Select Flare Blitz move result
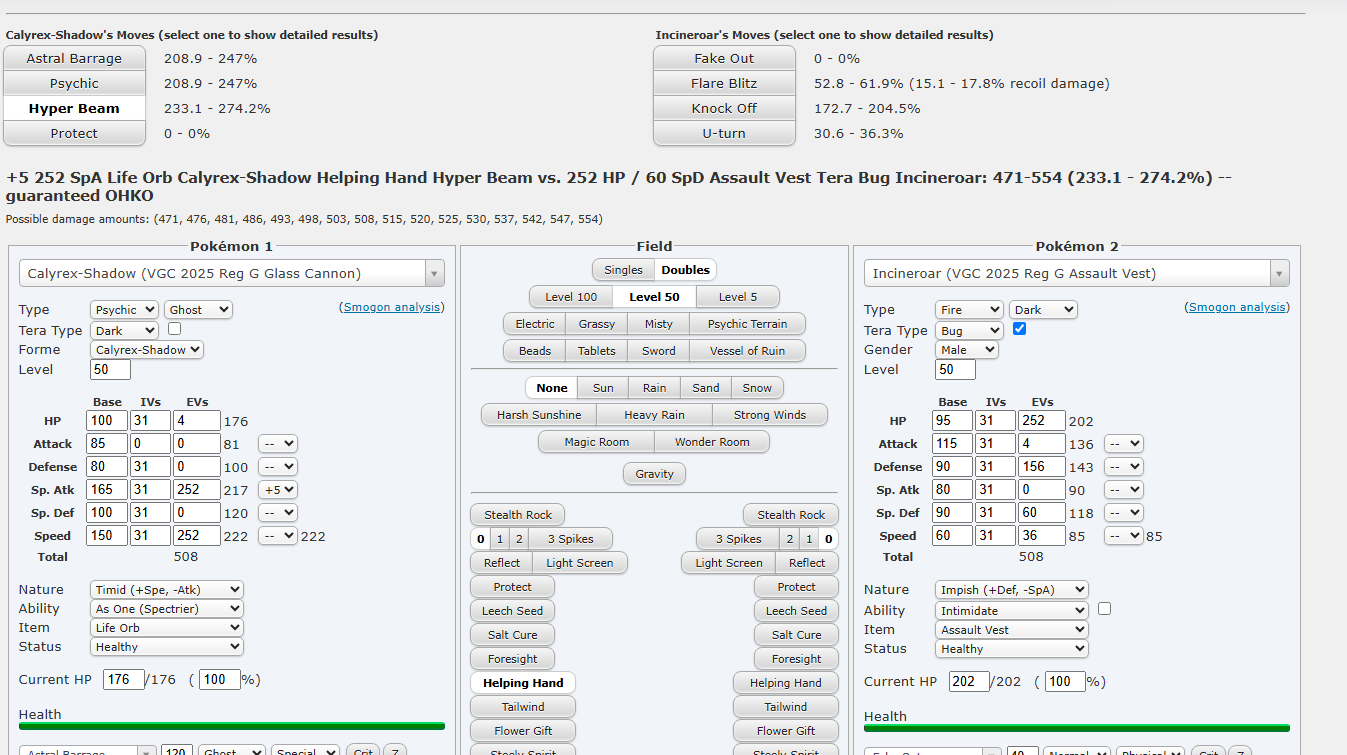Image resolution: width=1347 pixels, height=755 pixels. coord(724,84)
